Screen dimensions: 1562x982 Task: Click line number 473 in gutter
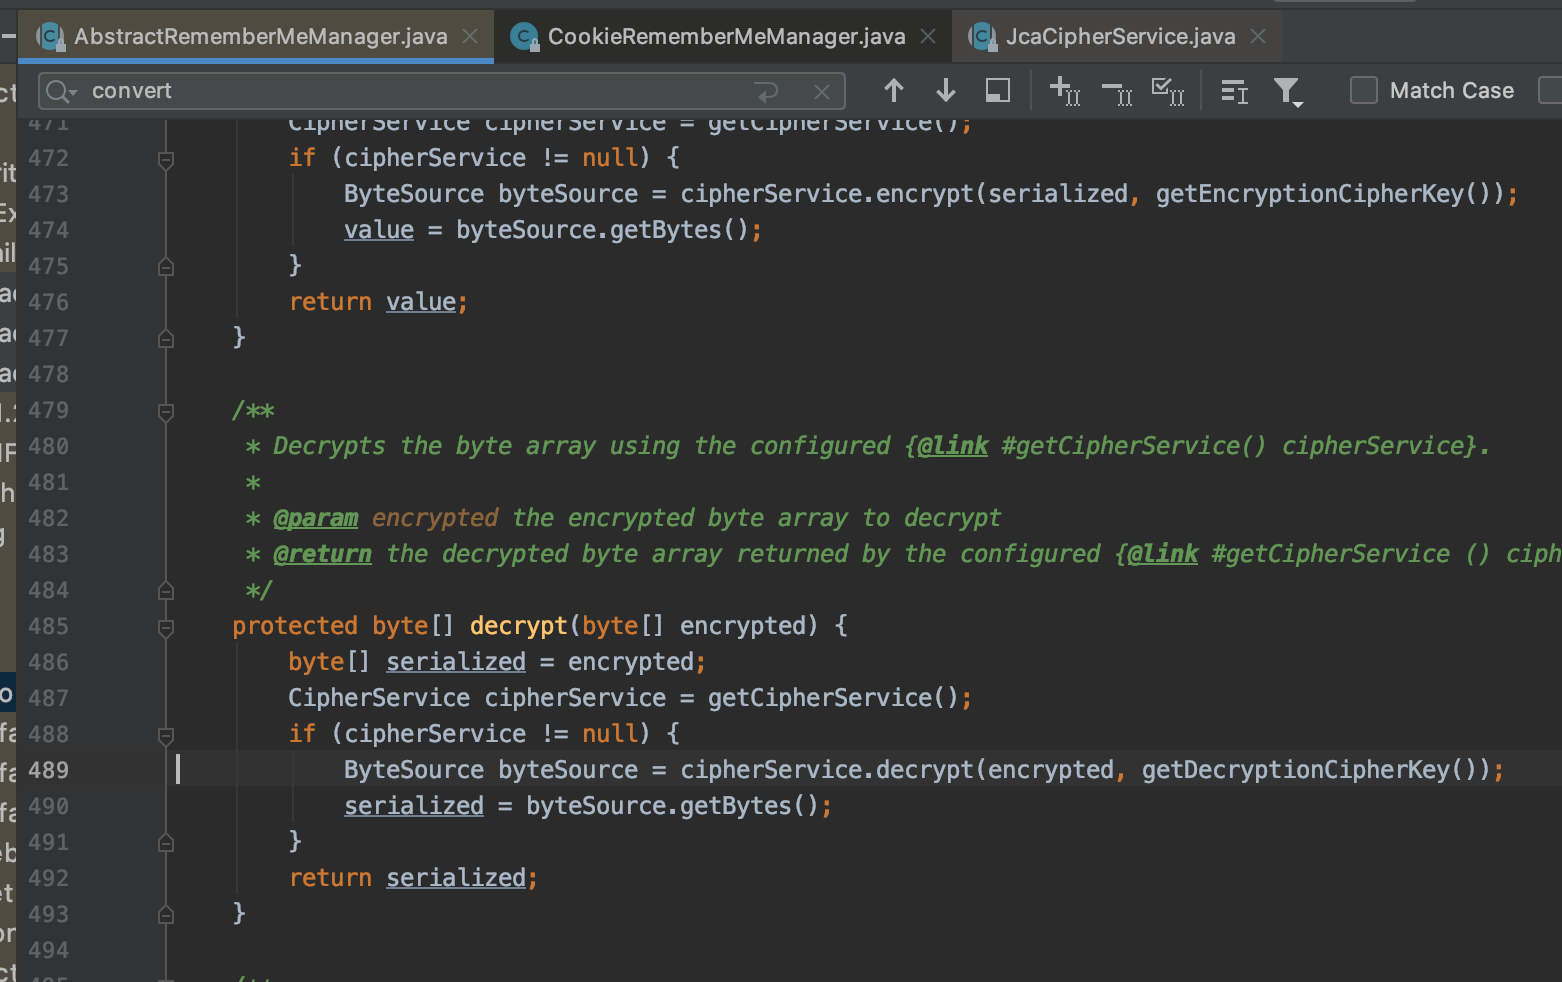49,194
